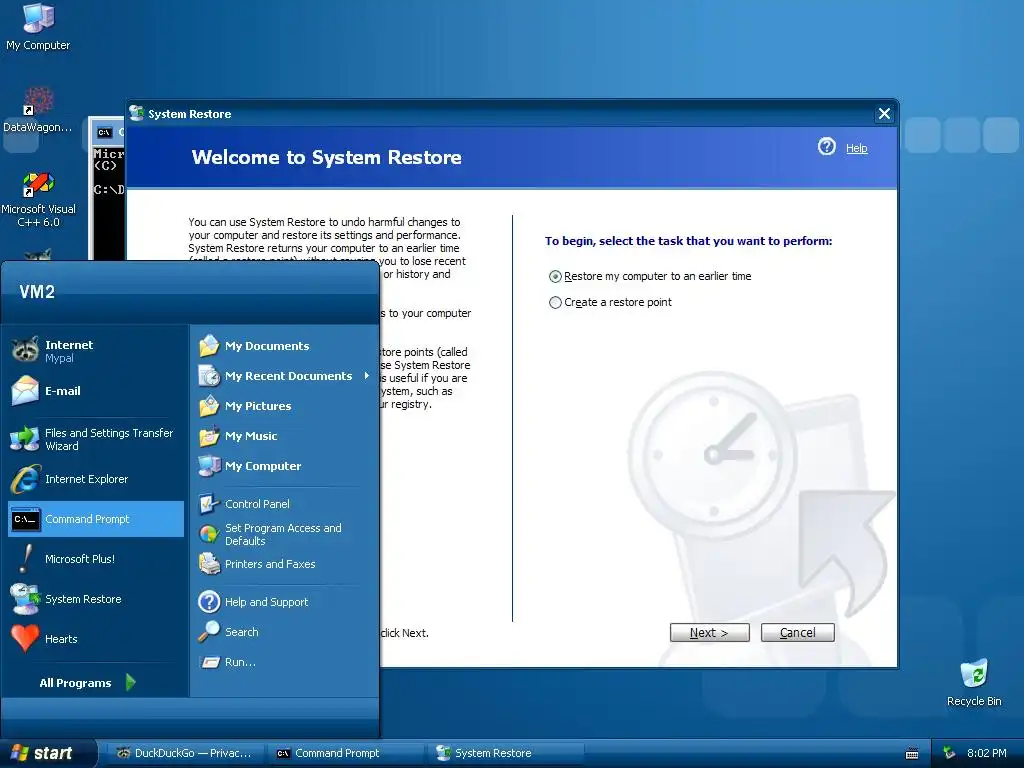The width and height of the screenshot is (1024, 768).
Task: Choose Control Panel text in Start menu
Action: pyautogui.click(x=257, y=504)
